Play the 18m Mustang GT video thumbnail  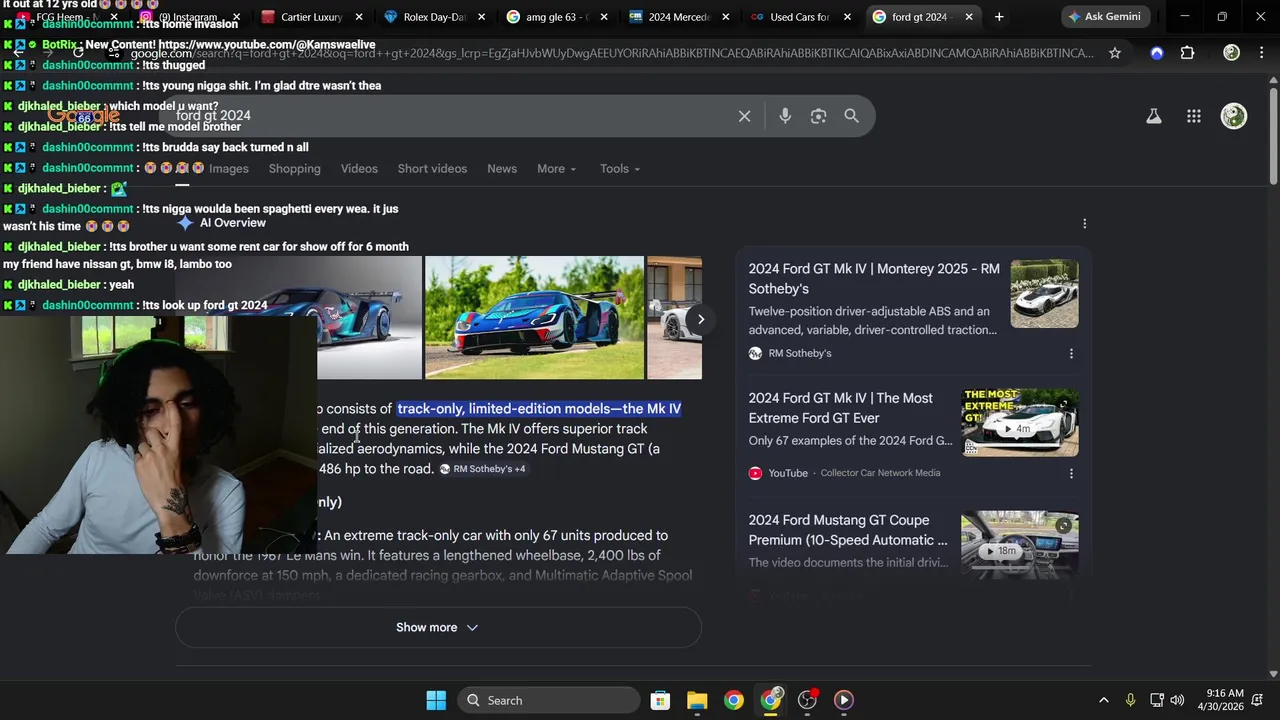(x=1020, y=545)
